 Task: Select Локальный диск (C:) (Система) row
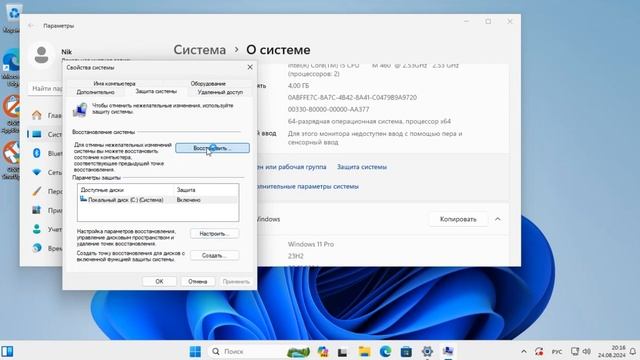pos(158,200)
